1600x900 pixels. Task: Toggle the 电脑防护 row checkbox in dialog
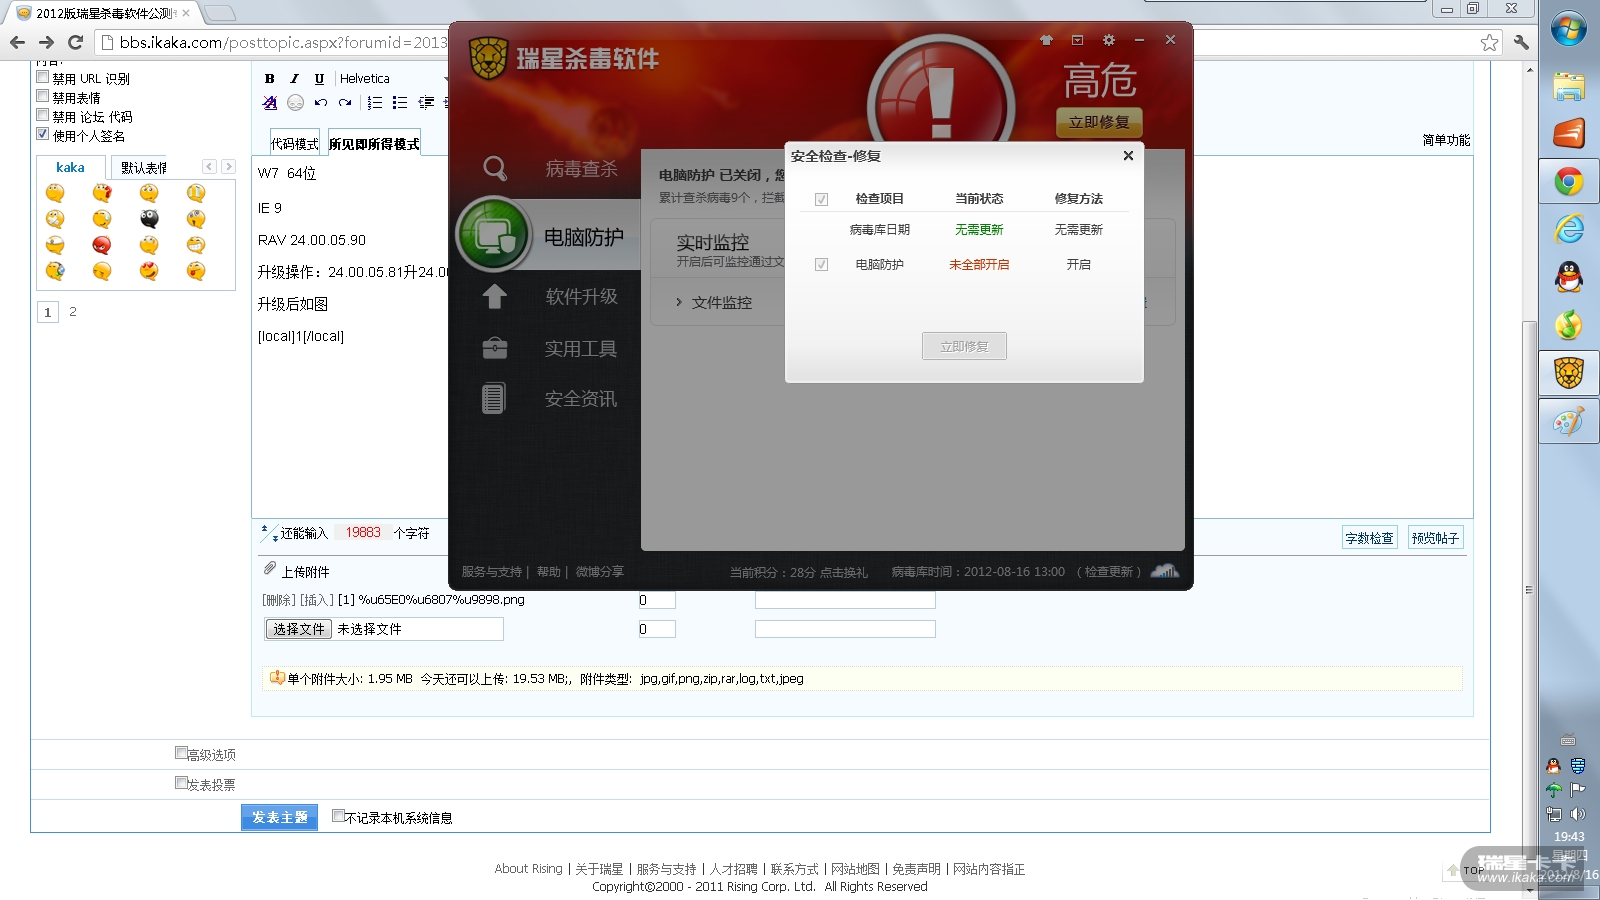[x=821, y=265]
